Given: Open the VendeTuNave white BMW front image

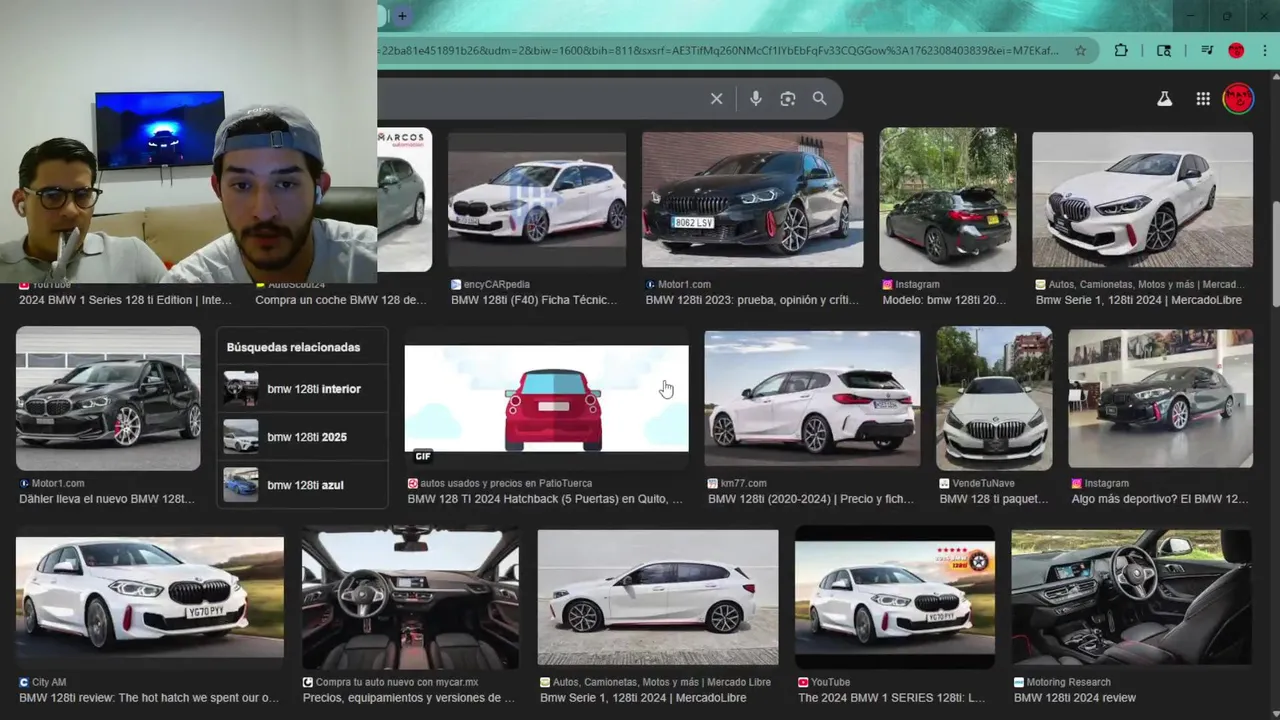Looking at the screenshot, I should pos(994,398).
